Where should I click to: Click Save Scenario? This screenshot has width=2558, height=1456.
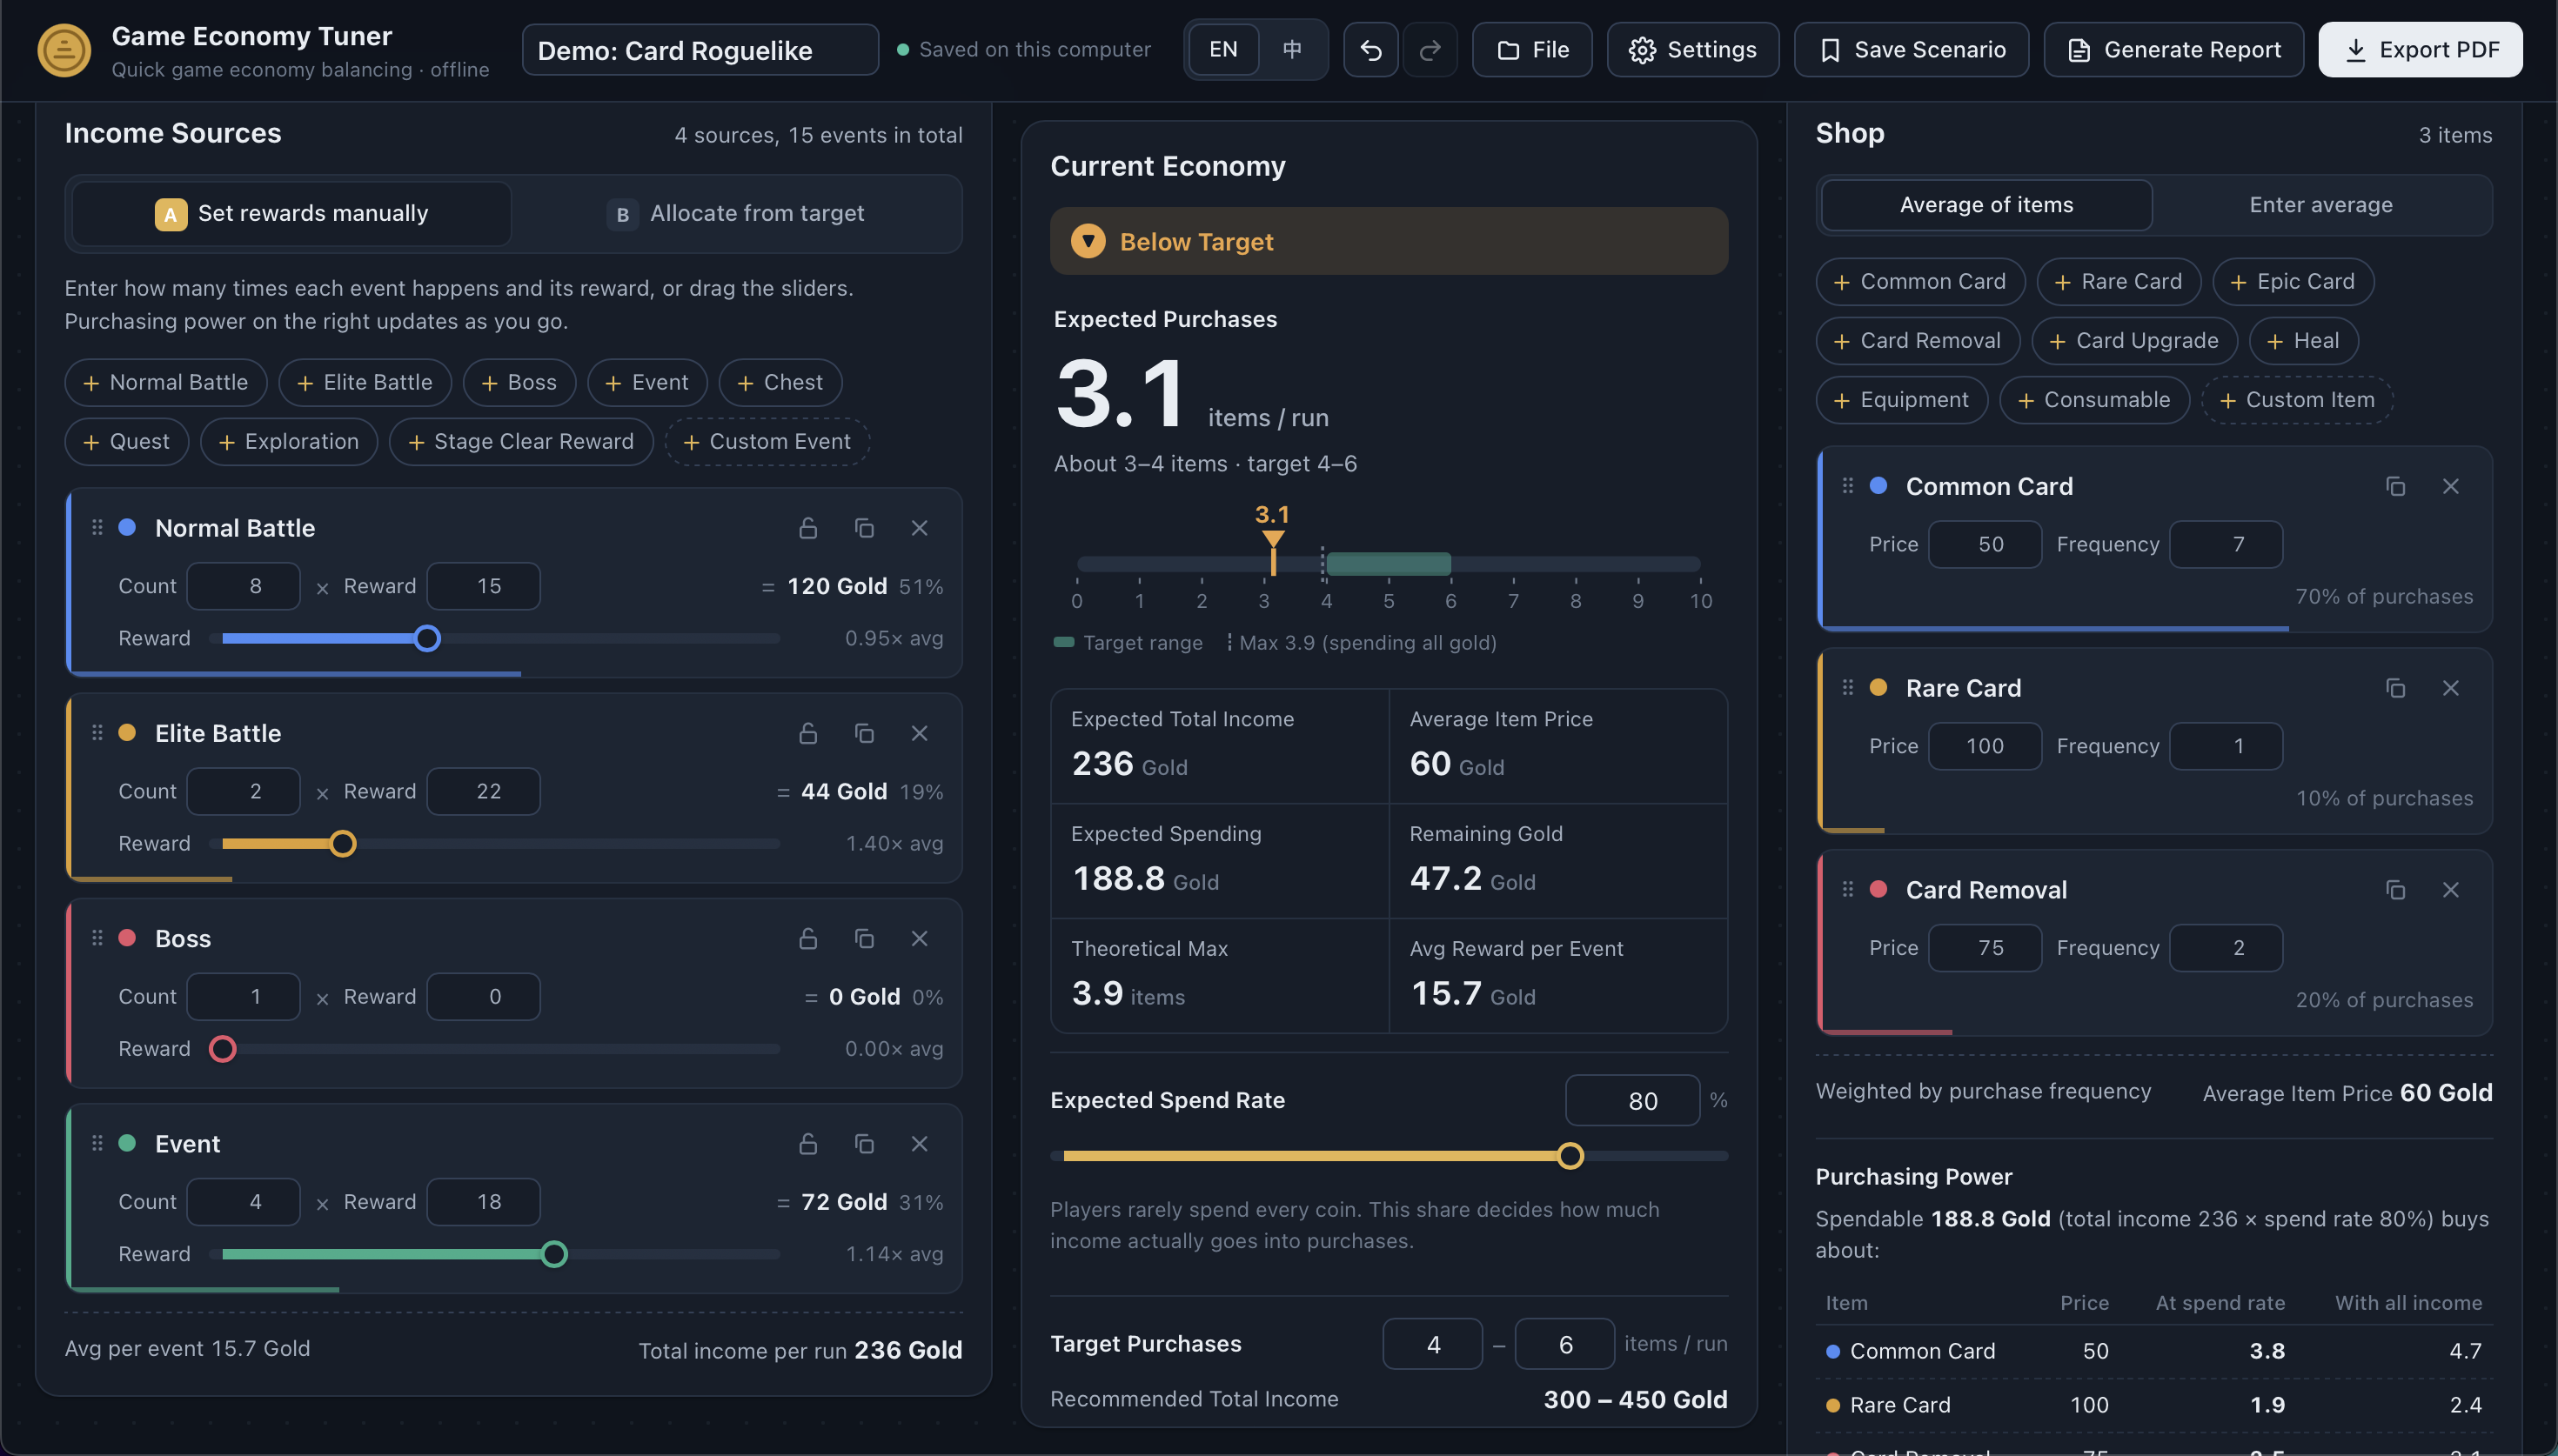(1911, 50)
